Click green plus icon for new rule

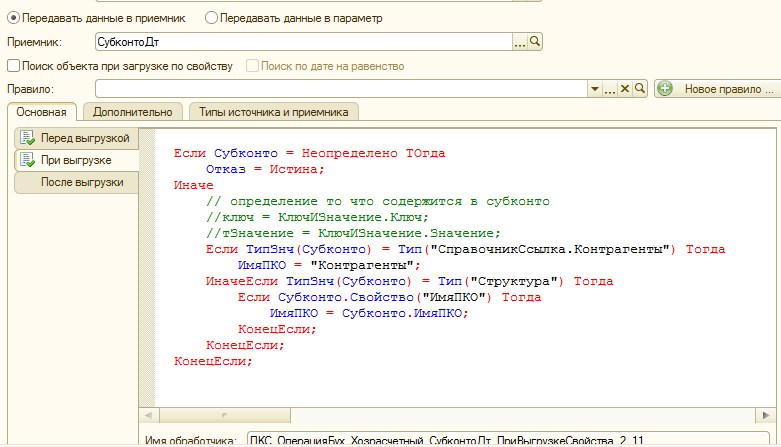coord(665,89)
